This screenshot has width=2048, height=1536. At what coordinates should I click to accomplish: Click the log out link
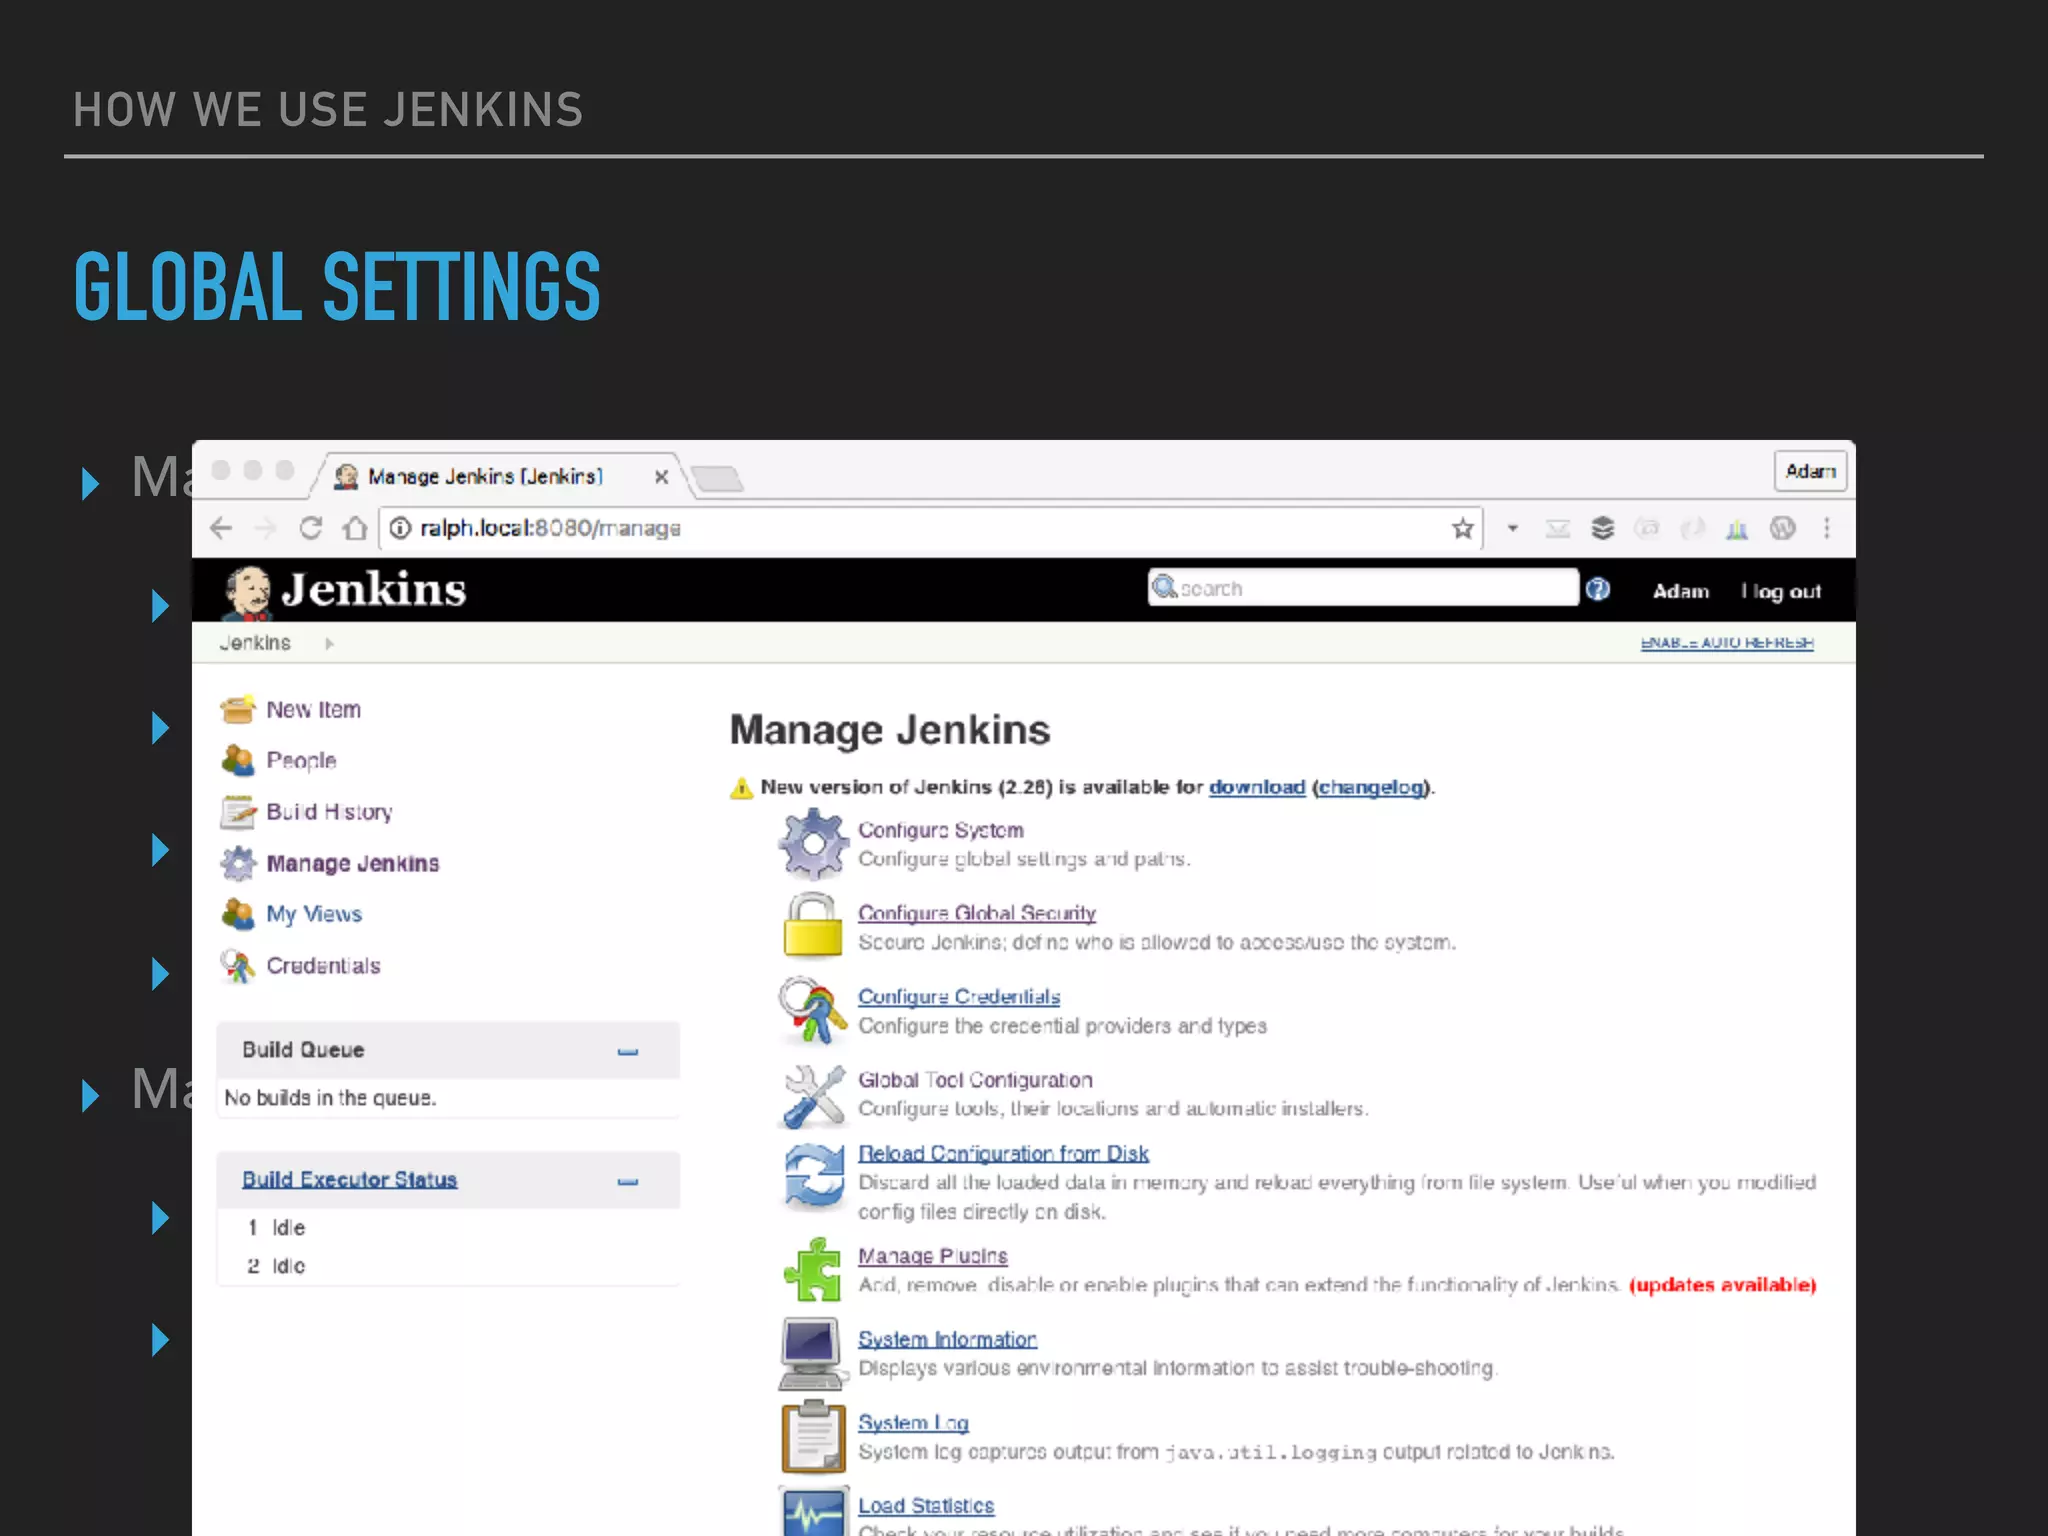(1786, 591)
